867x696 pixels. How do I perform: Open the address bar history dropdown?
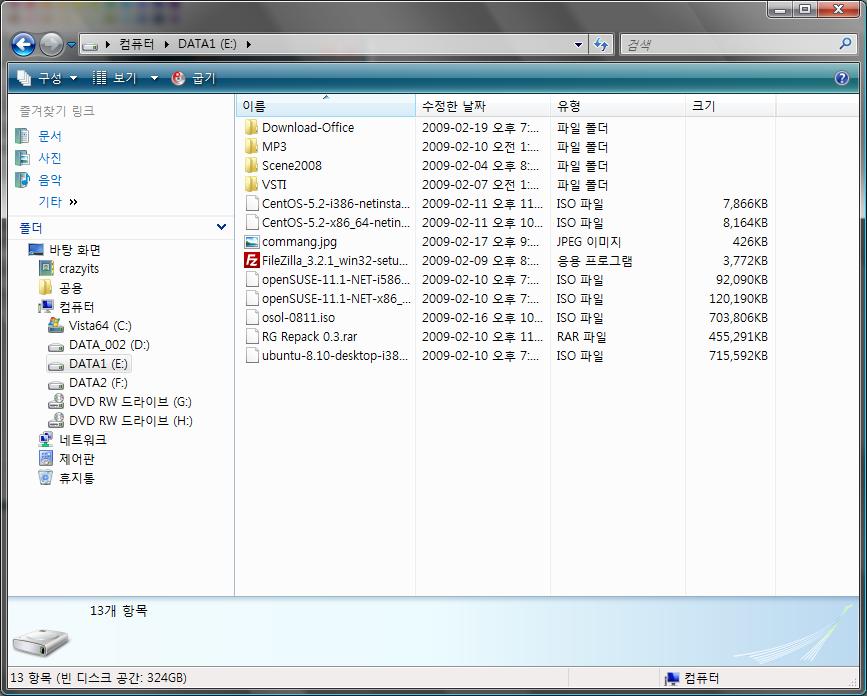click(578, 44)
